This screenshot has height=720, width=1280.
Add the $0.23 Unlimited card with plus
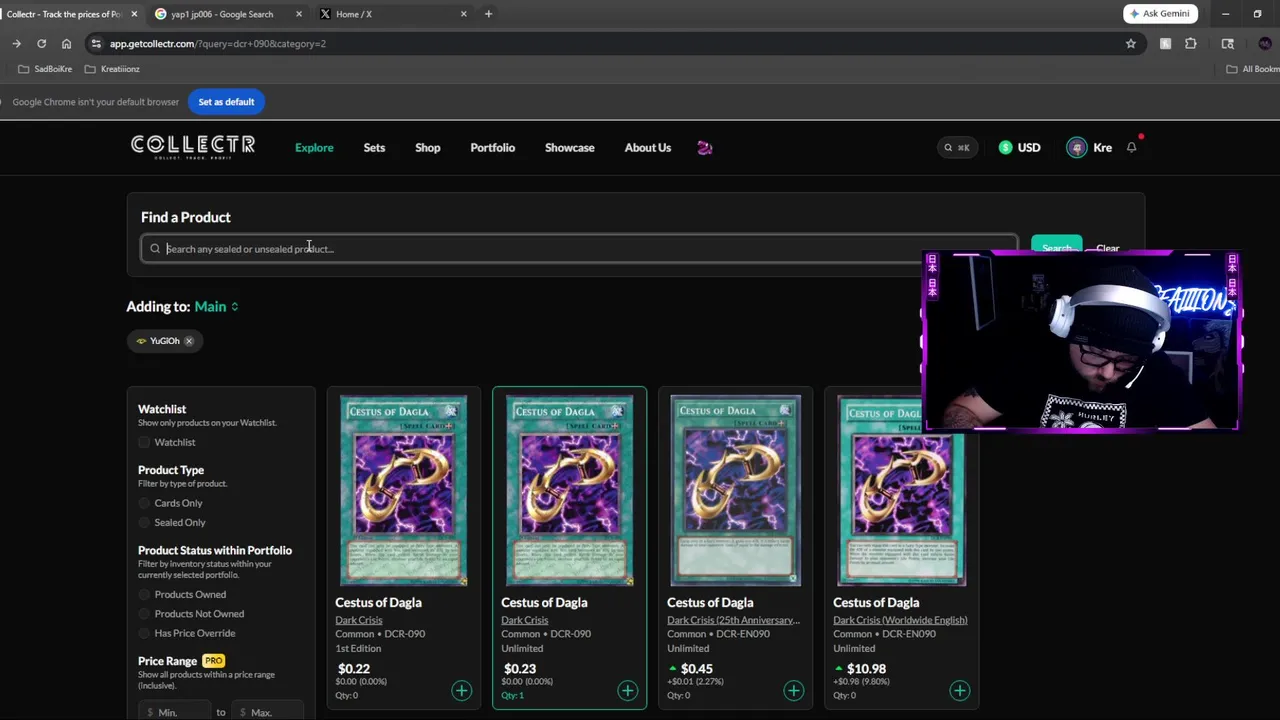pyautogui.click(x=627, y=690)
